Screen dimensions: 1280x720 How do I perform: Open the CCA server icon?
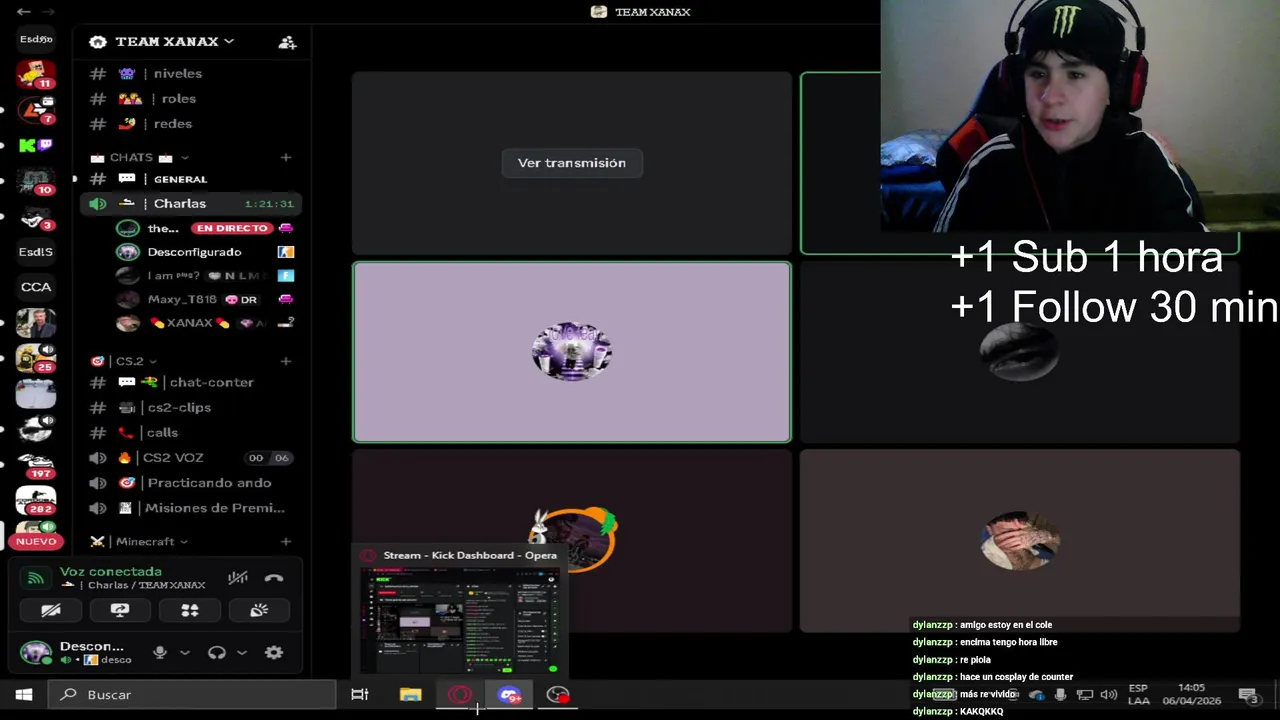36,287
